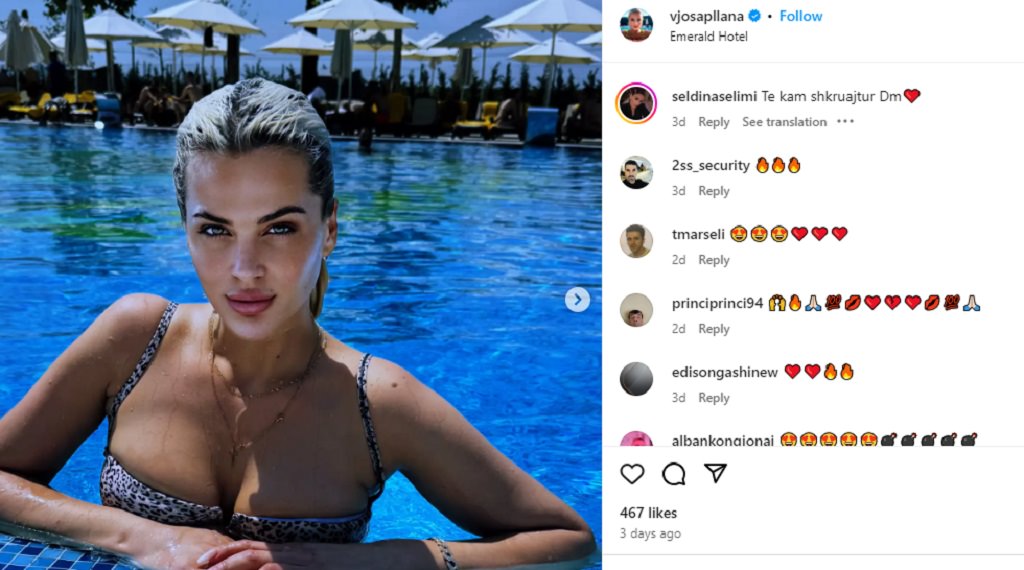
Task: Like the post with the heart icon
Action: pyautogui.click(x=632, y=474)
